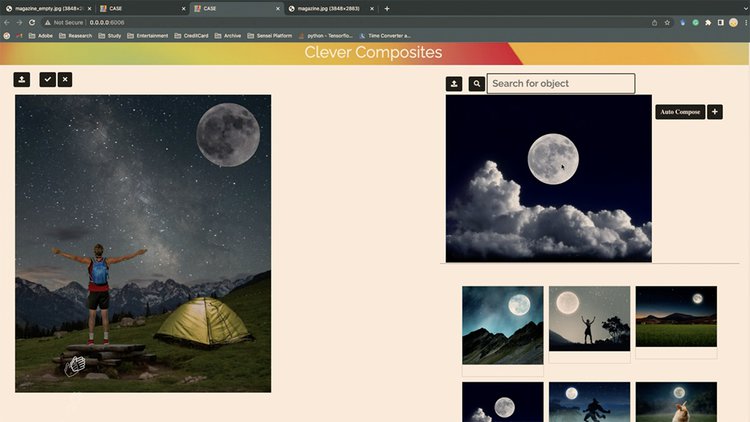Select the green field night thumbnail
This screenshot has height=422, width=750.
[676, 318]
